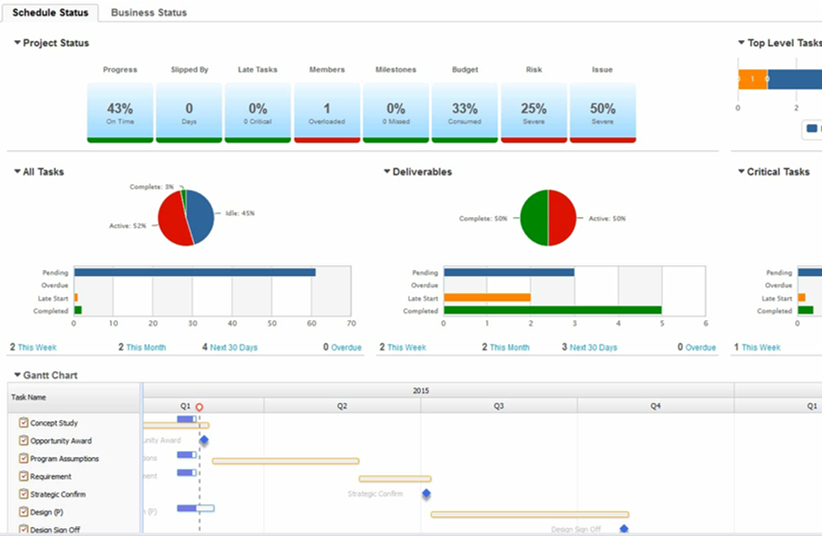822x536 pixels.
Task: Click the red today marker in Gantt timeline
Action: (x=200, y=407)
